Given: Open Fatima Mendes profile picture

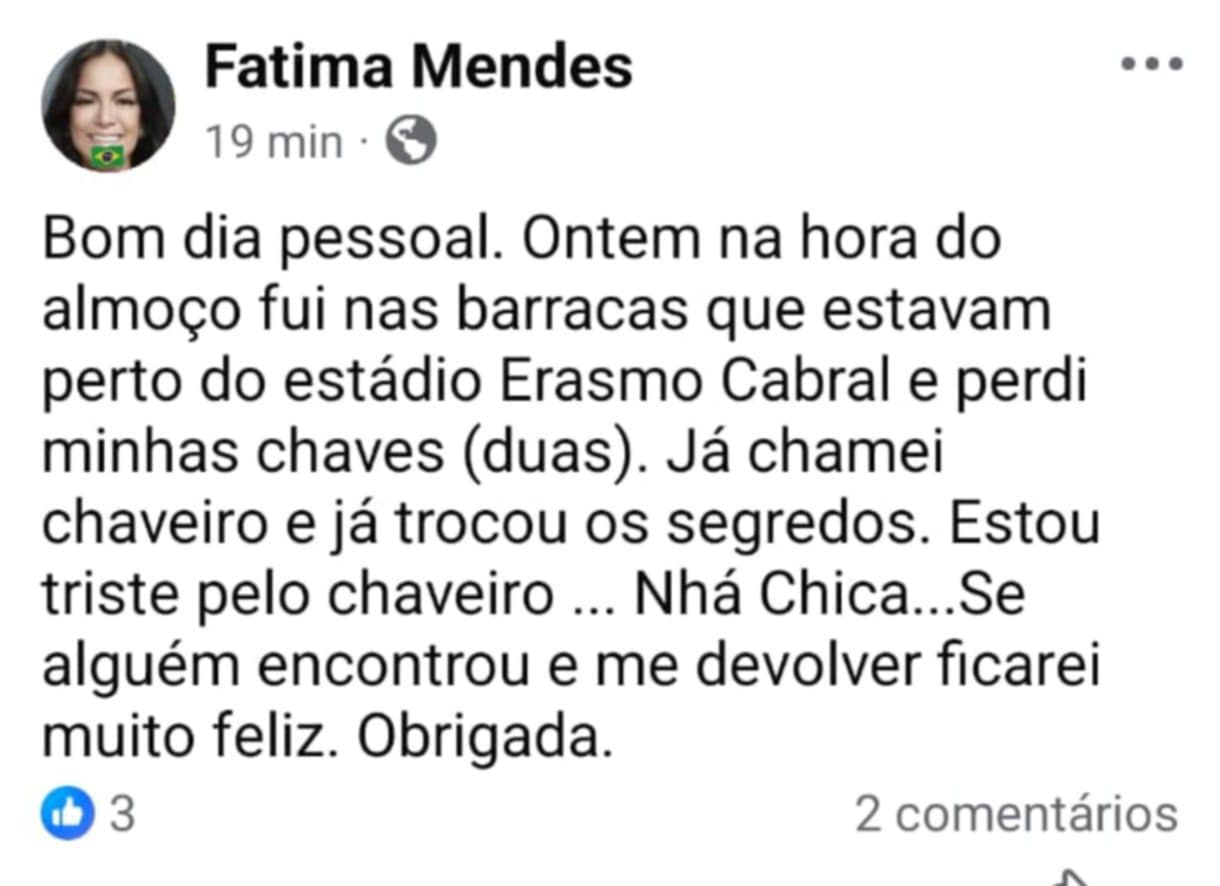Looking at the screenshot, I should [108, 105].
